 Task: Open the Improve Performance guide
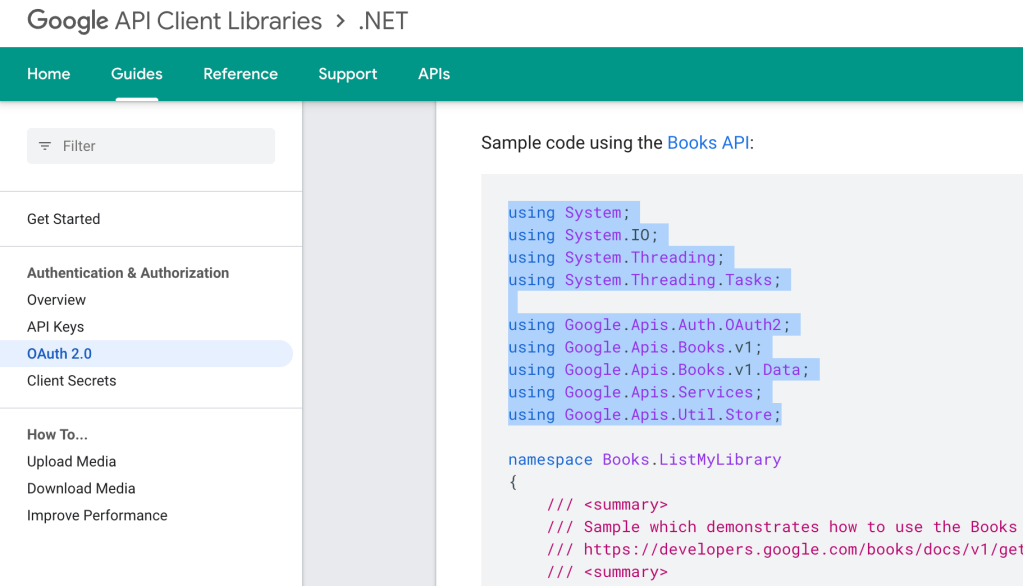click(x=97, y=516)
